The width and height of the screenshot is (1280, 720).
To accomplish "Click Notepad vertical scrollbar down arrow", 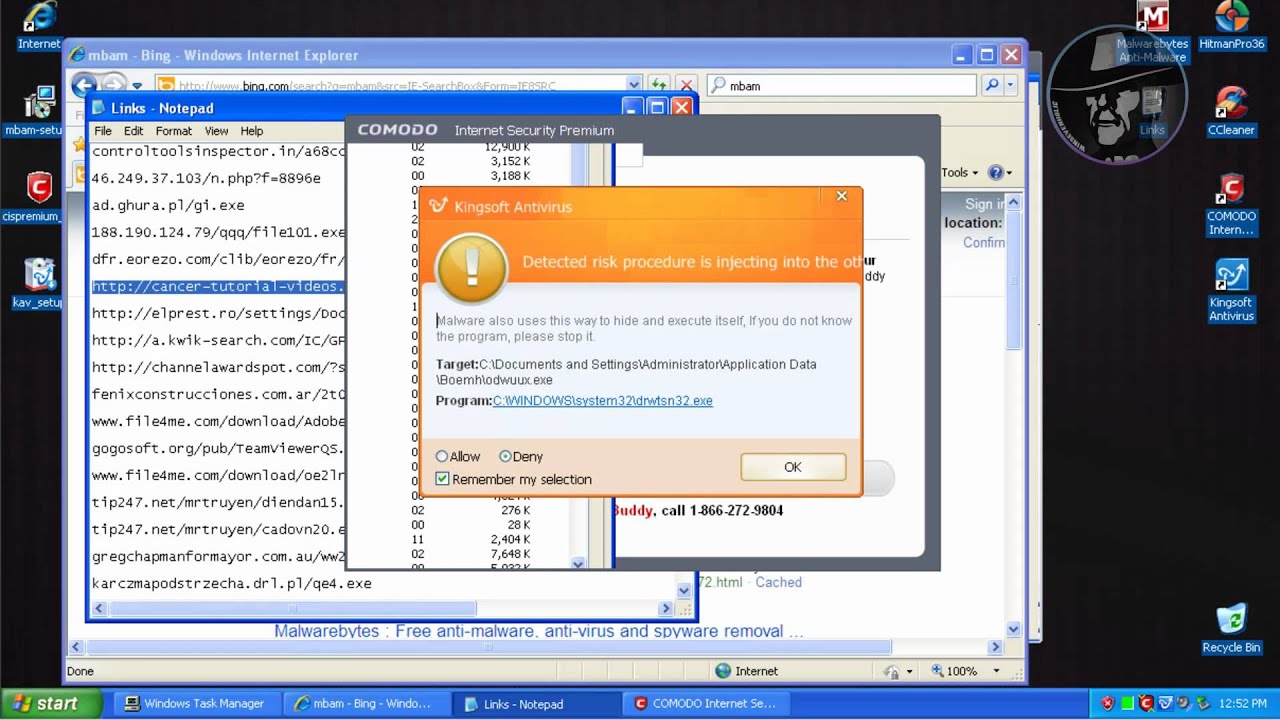I will pos(683,591).
